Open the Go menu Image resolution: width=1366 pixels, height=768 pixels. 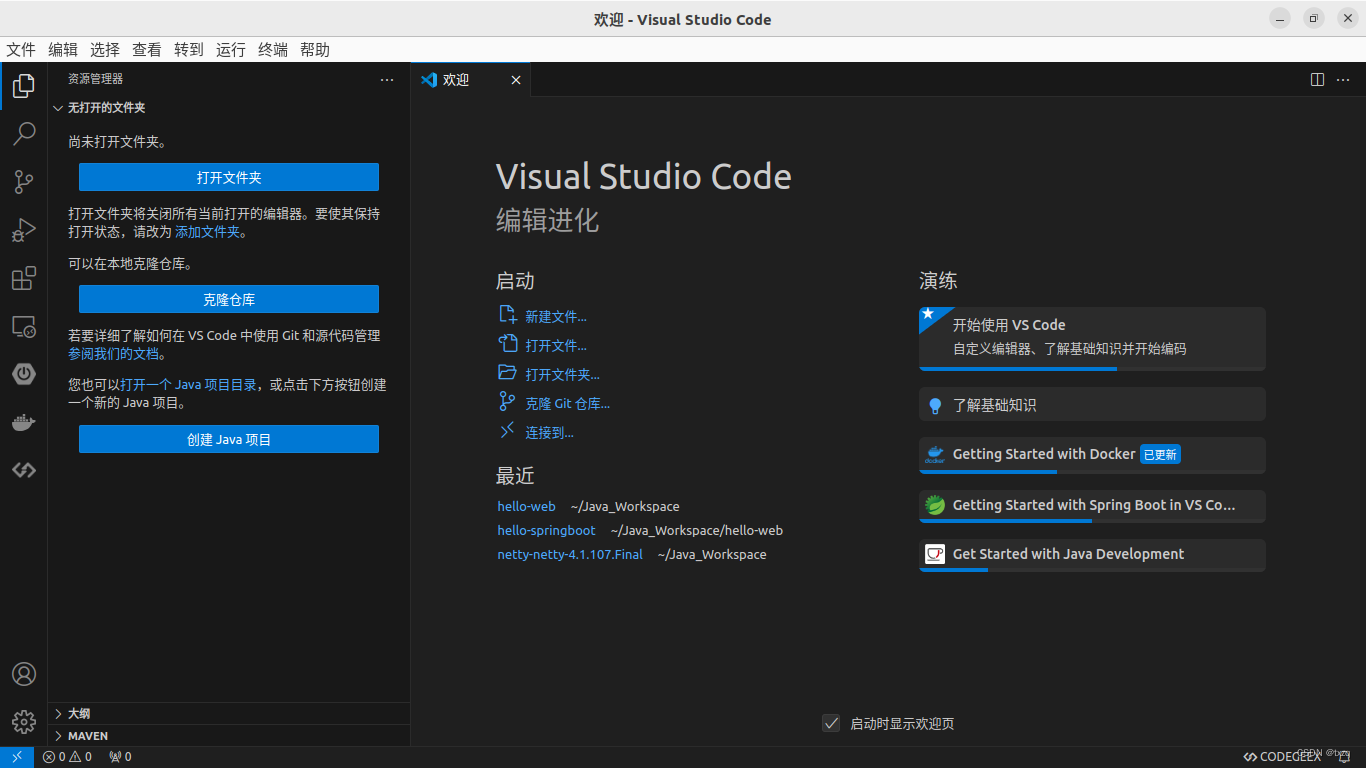(x=189, y=50)
